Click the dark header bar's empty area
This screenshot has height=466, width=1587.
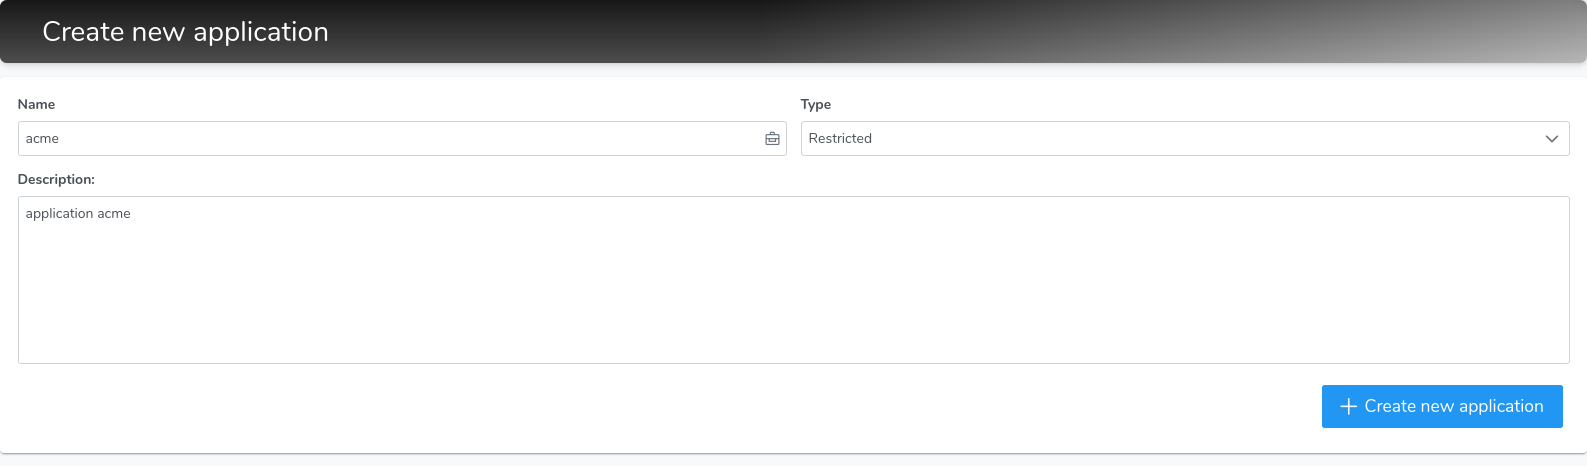point(900,32)
